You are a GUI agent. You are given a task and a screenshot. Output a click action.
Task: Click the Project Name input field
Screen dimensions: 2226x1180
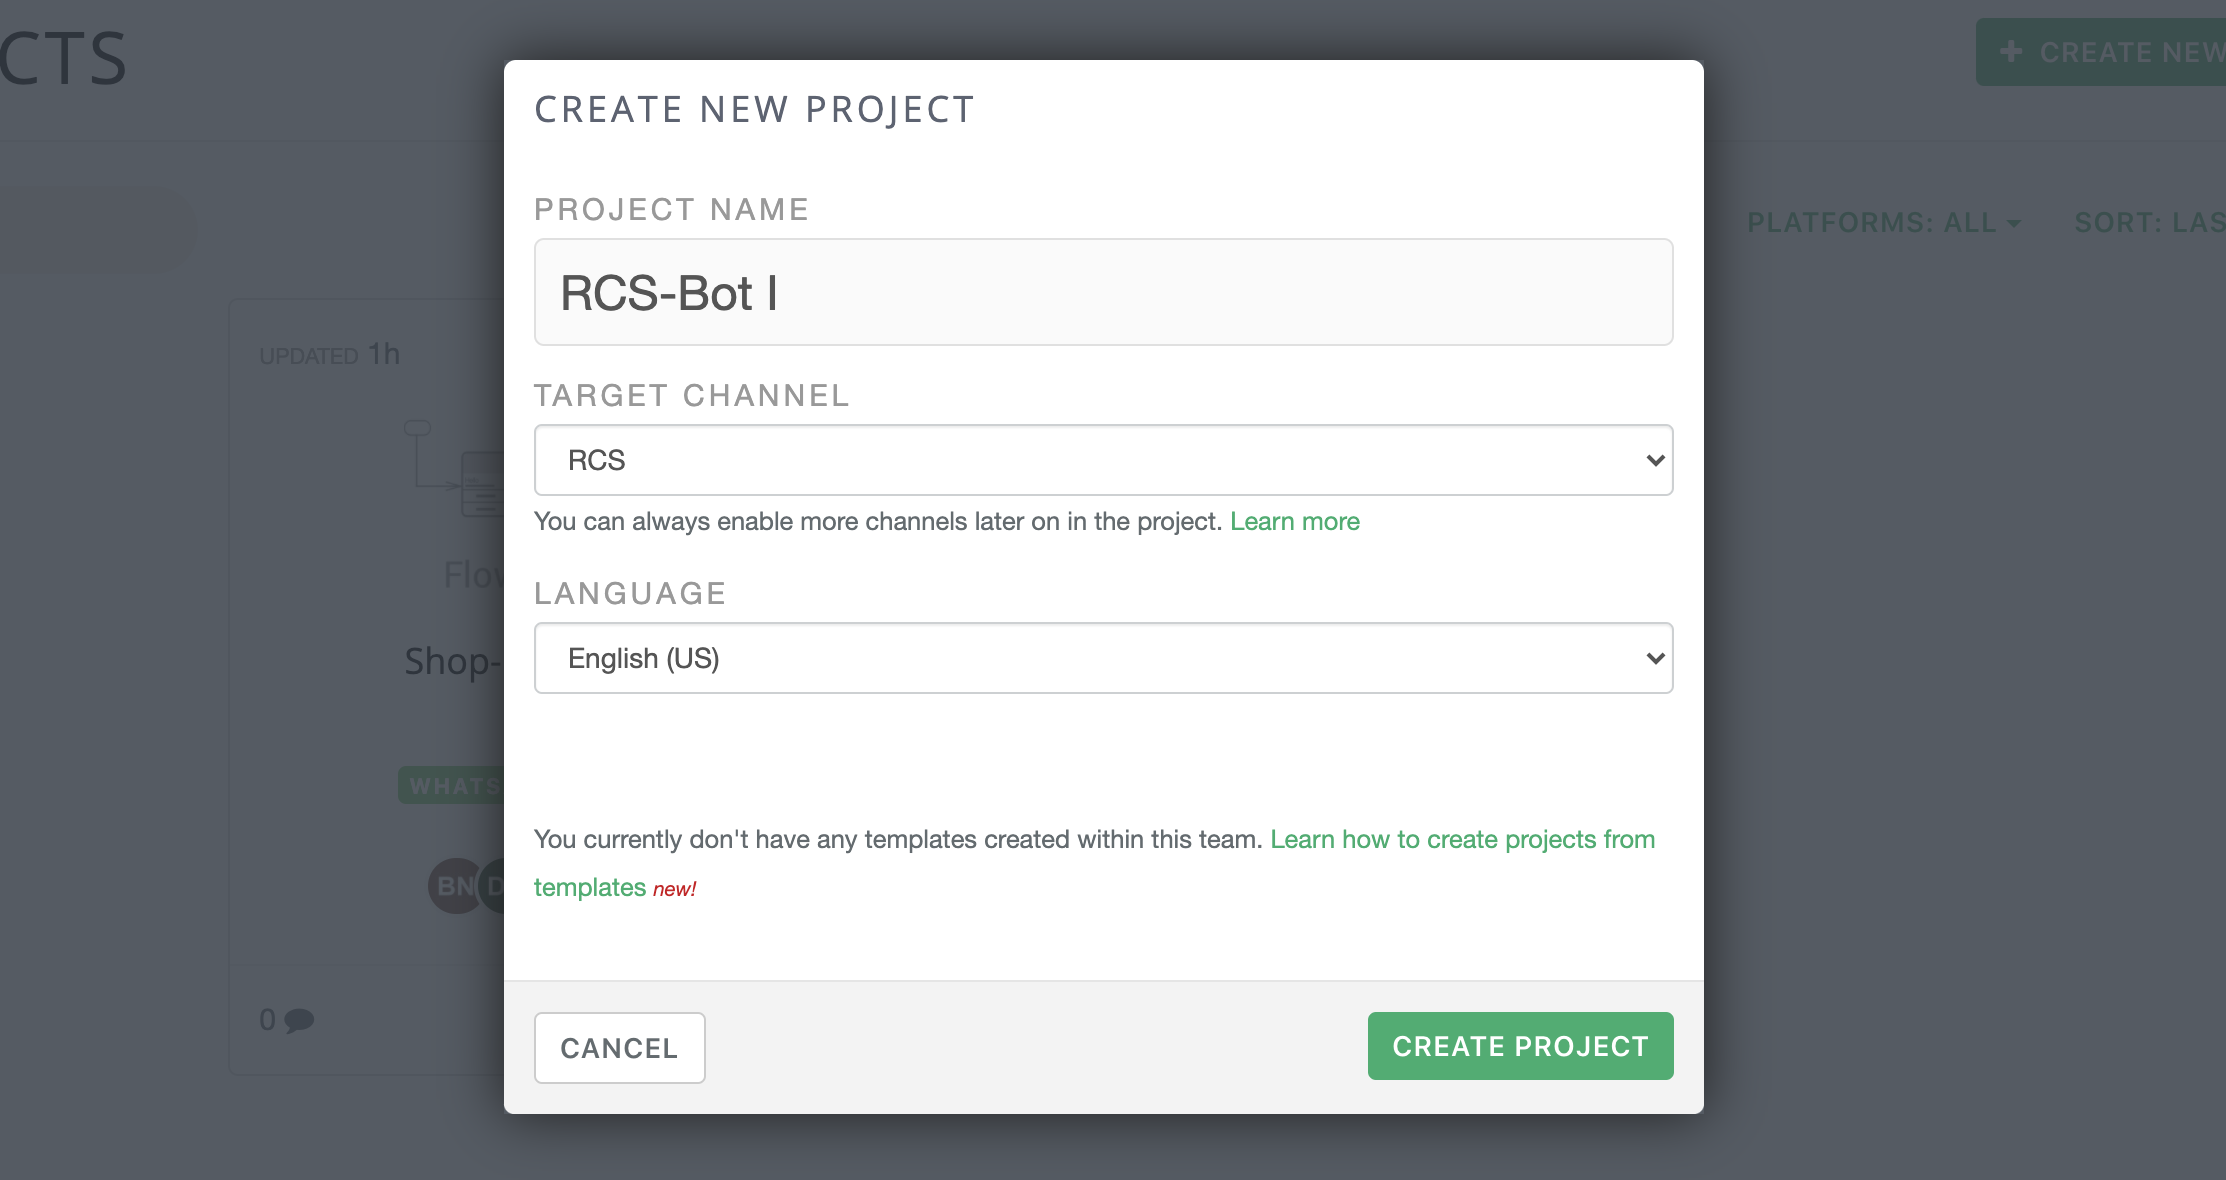pyautogui.click(x=1102, y=292)
